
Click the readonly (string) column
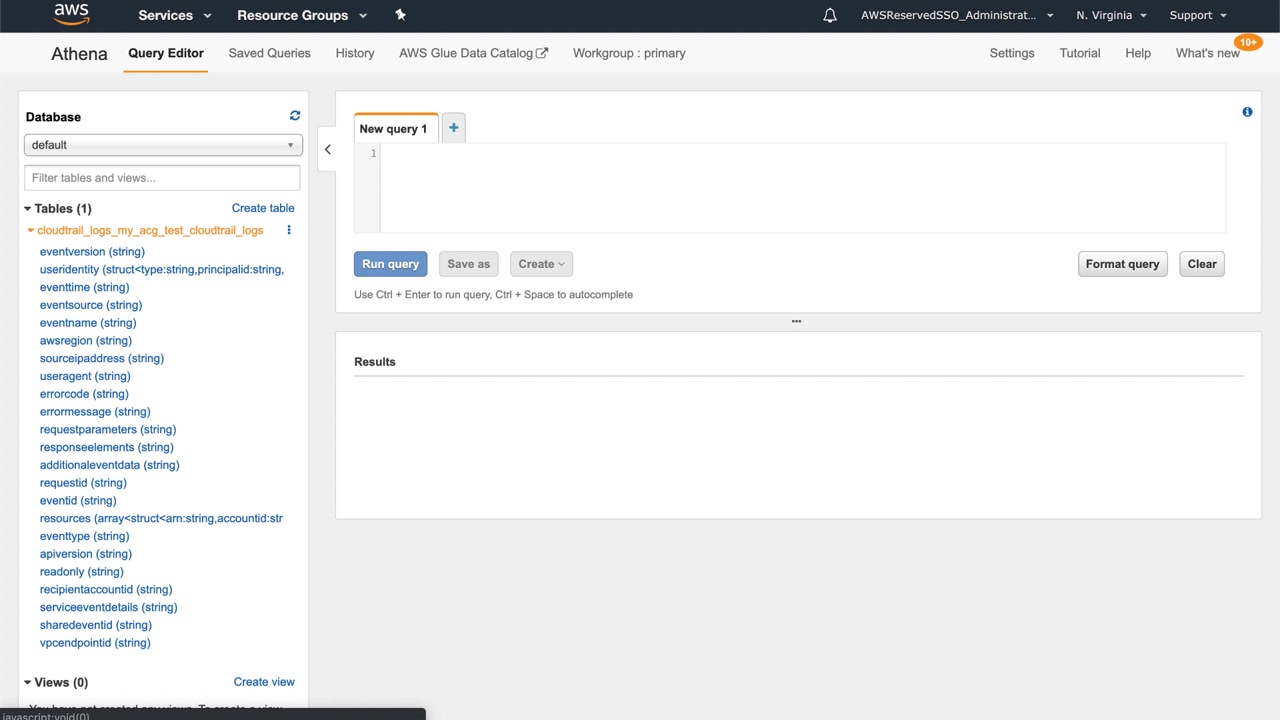pyautogui.click(x=82, y=572)
